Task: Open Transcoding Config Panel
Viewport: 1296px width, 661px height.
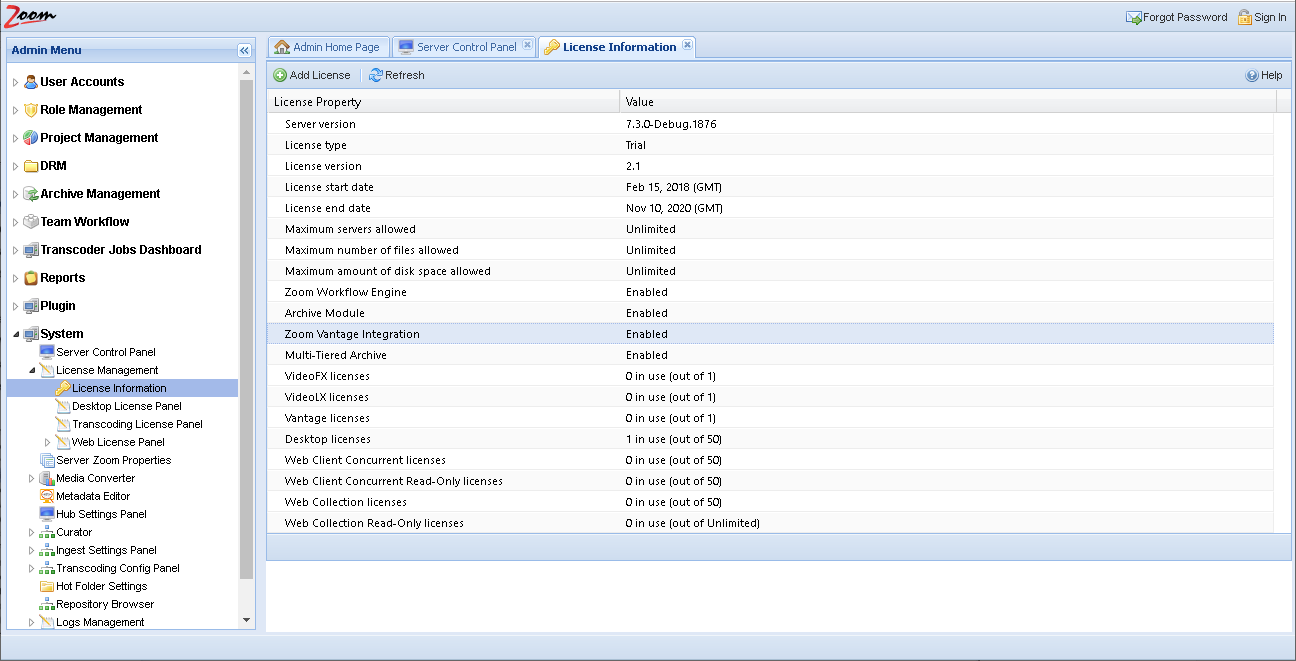Action: 118,568
